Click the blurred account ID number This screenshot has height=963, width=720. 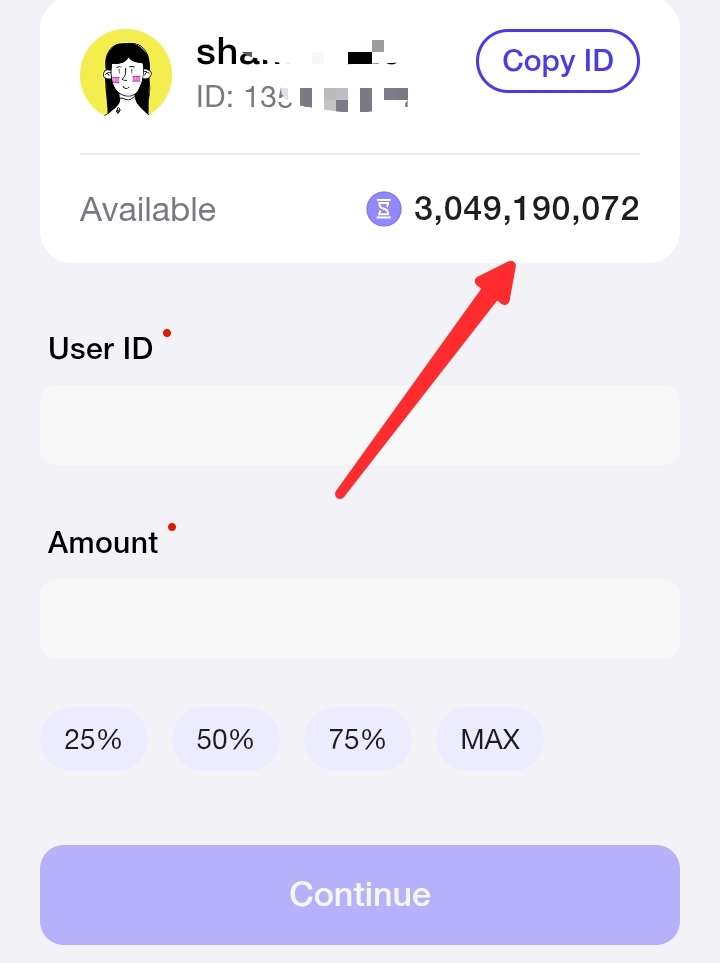click(x=302, y=97)
